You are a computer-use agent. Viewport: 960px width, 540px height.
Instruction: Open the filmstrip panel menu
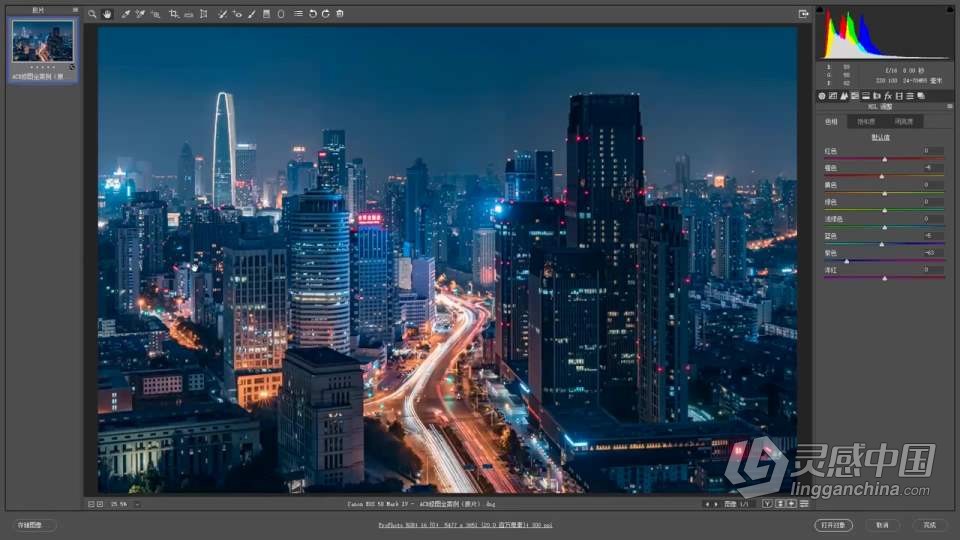point(75,10)
